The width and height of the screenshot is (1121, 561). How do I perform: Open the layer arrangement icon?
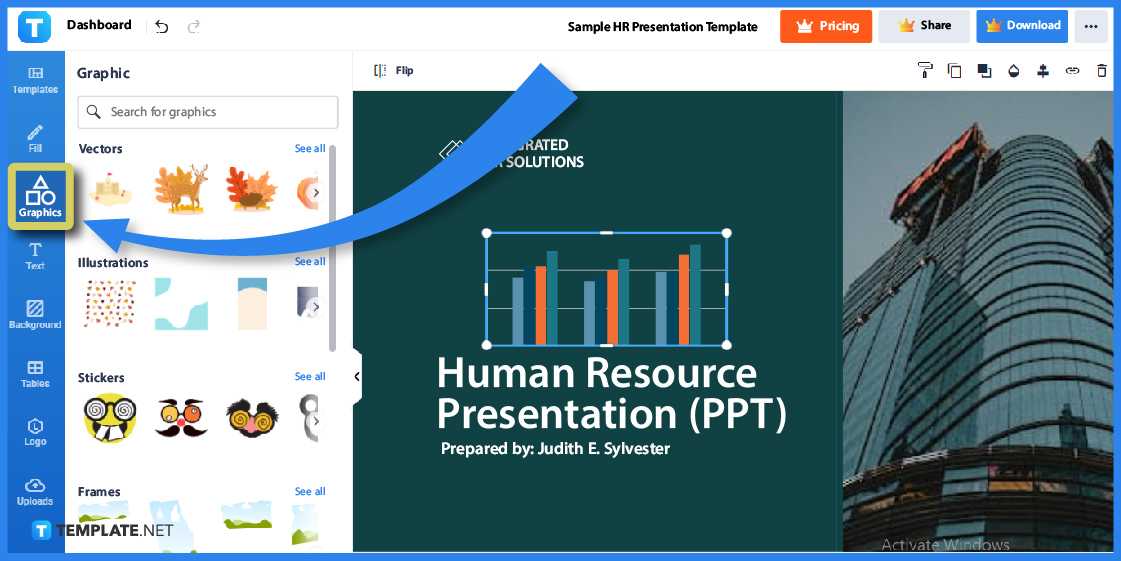(x=984, y=70)
